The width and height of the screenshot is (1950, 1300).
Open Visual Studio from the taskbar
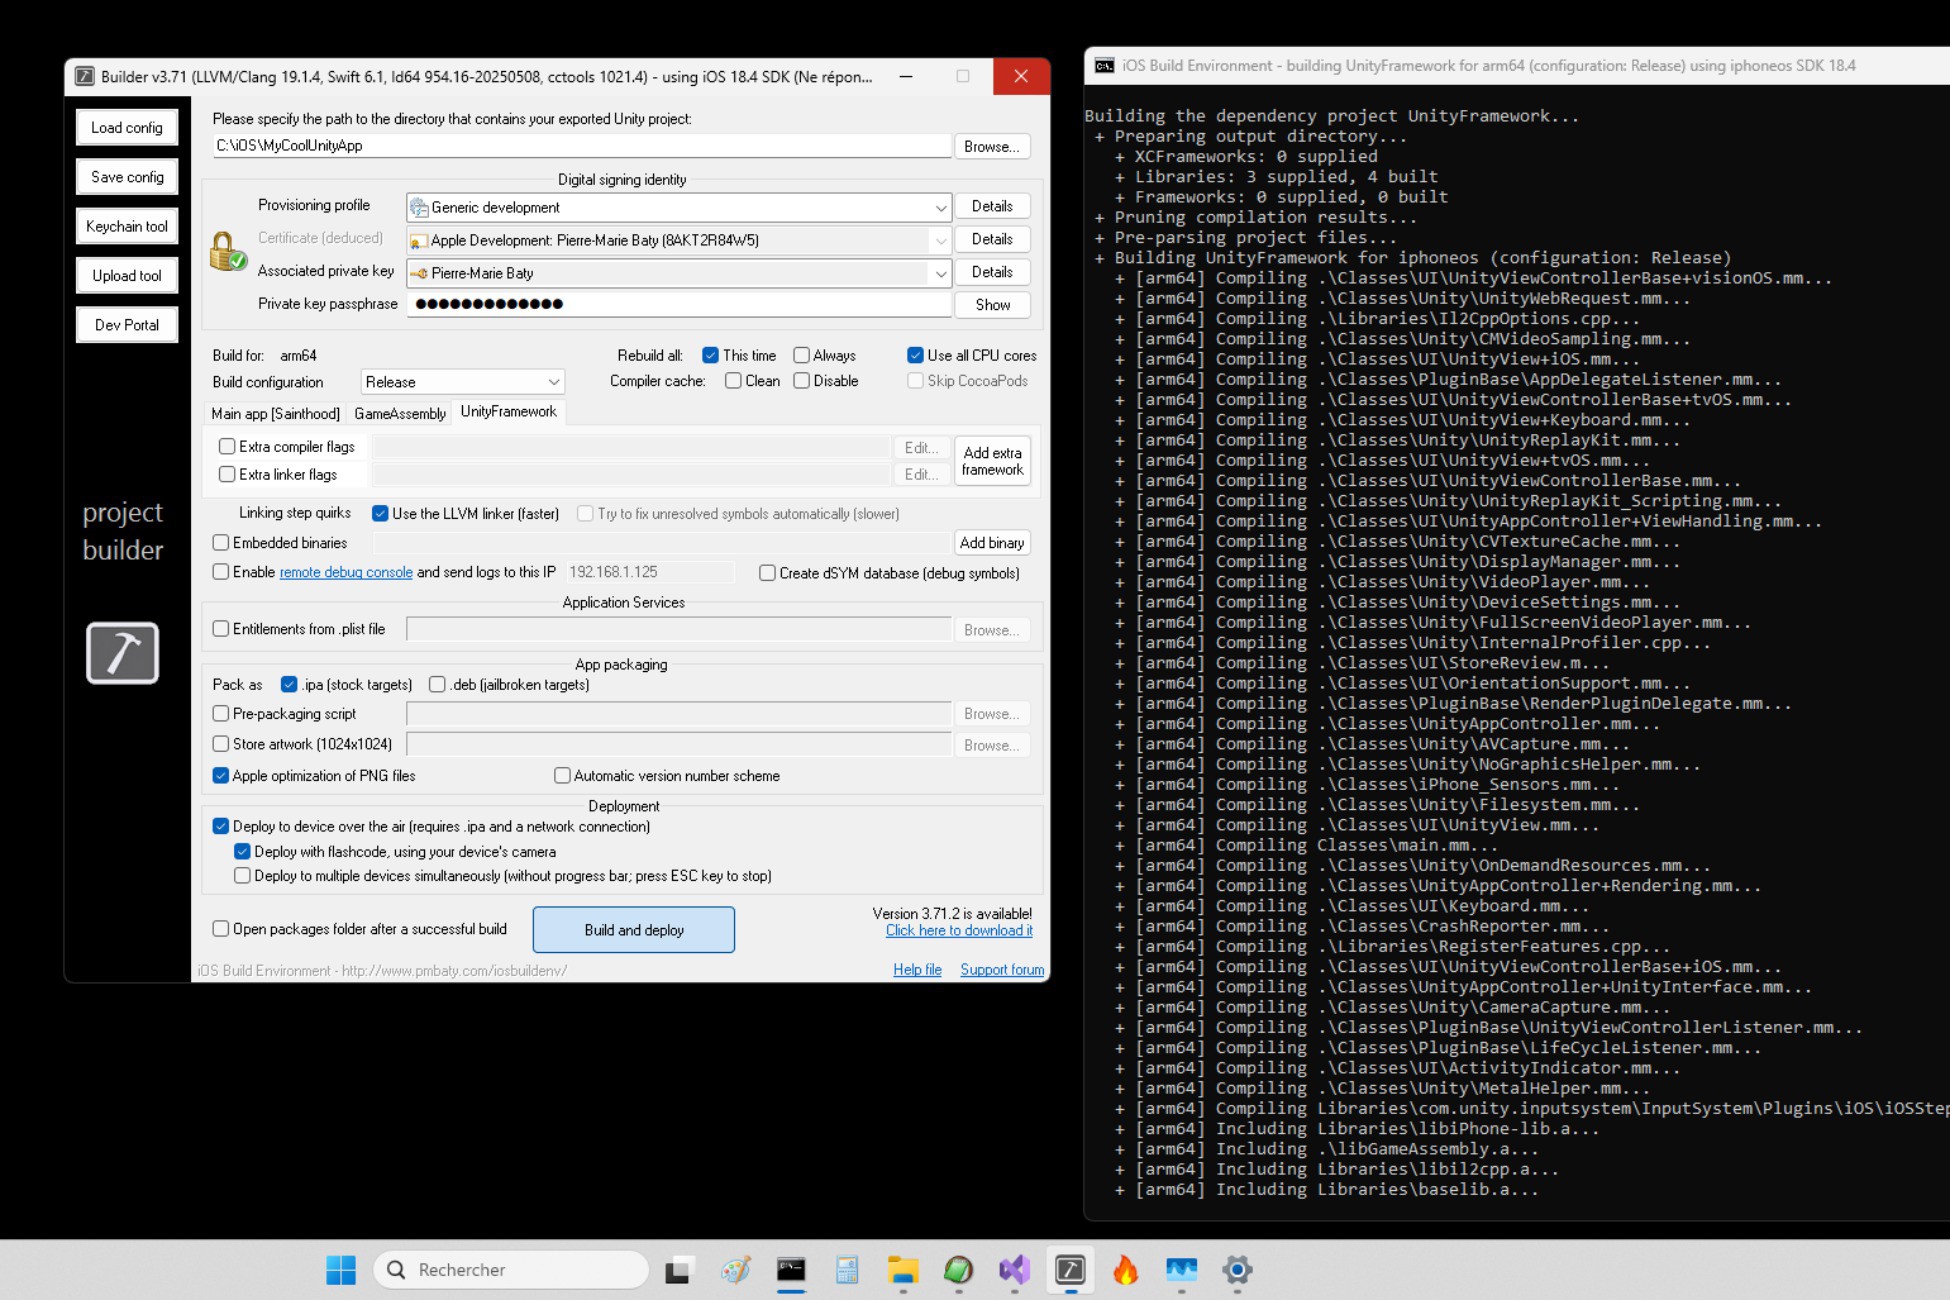tap(1014, 1270)
